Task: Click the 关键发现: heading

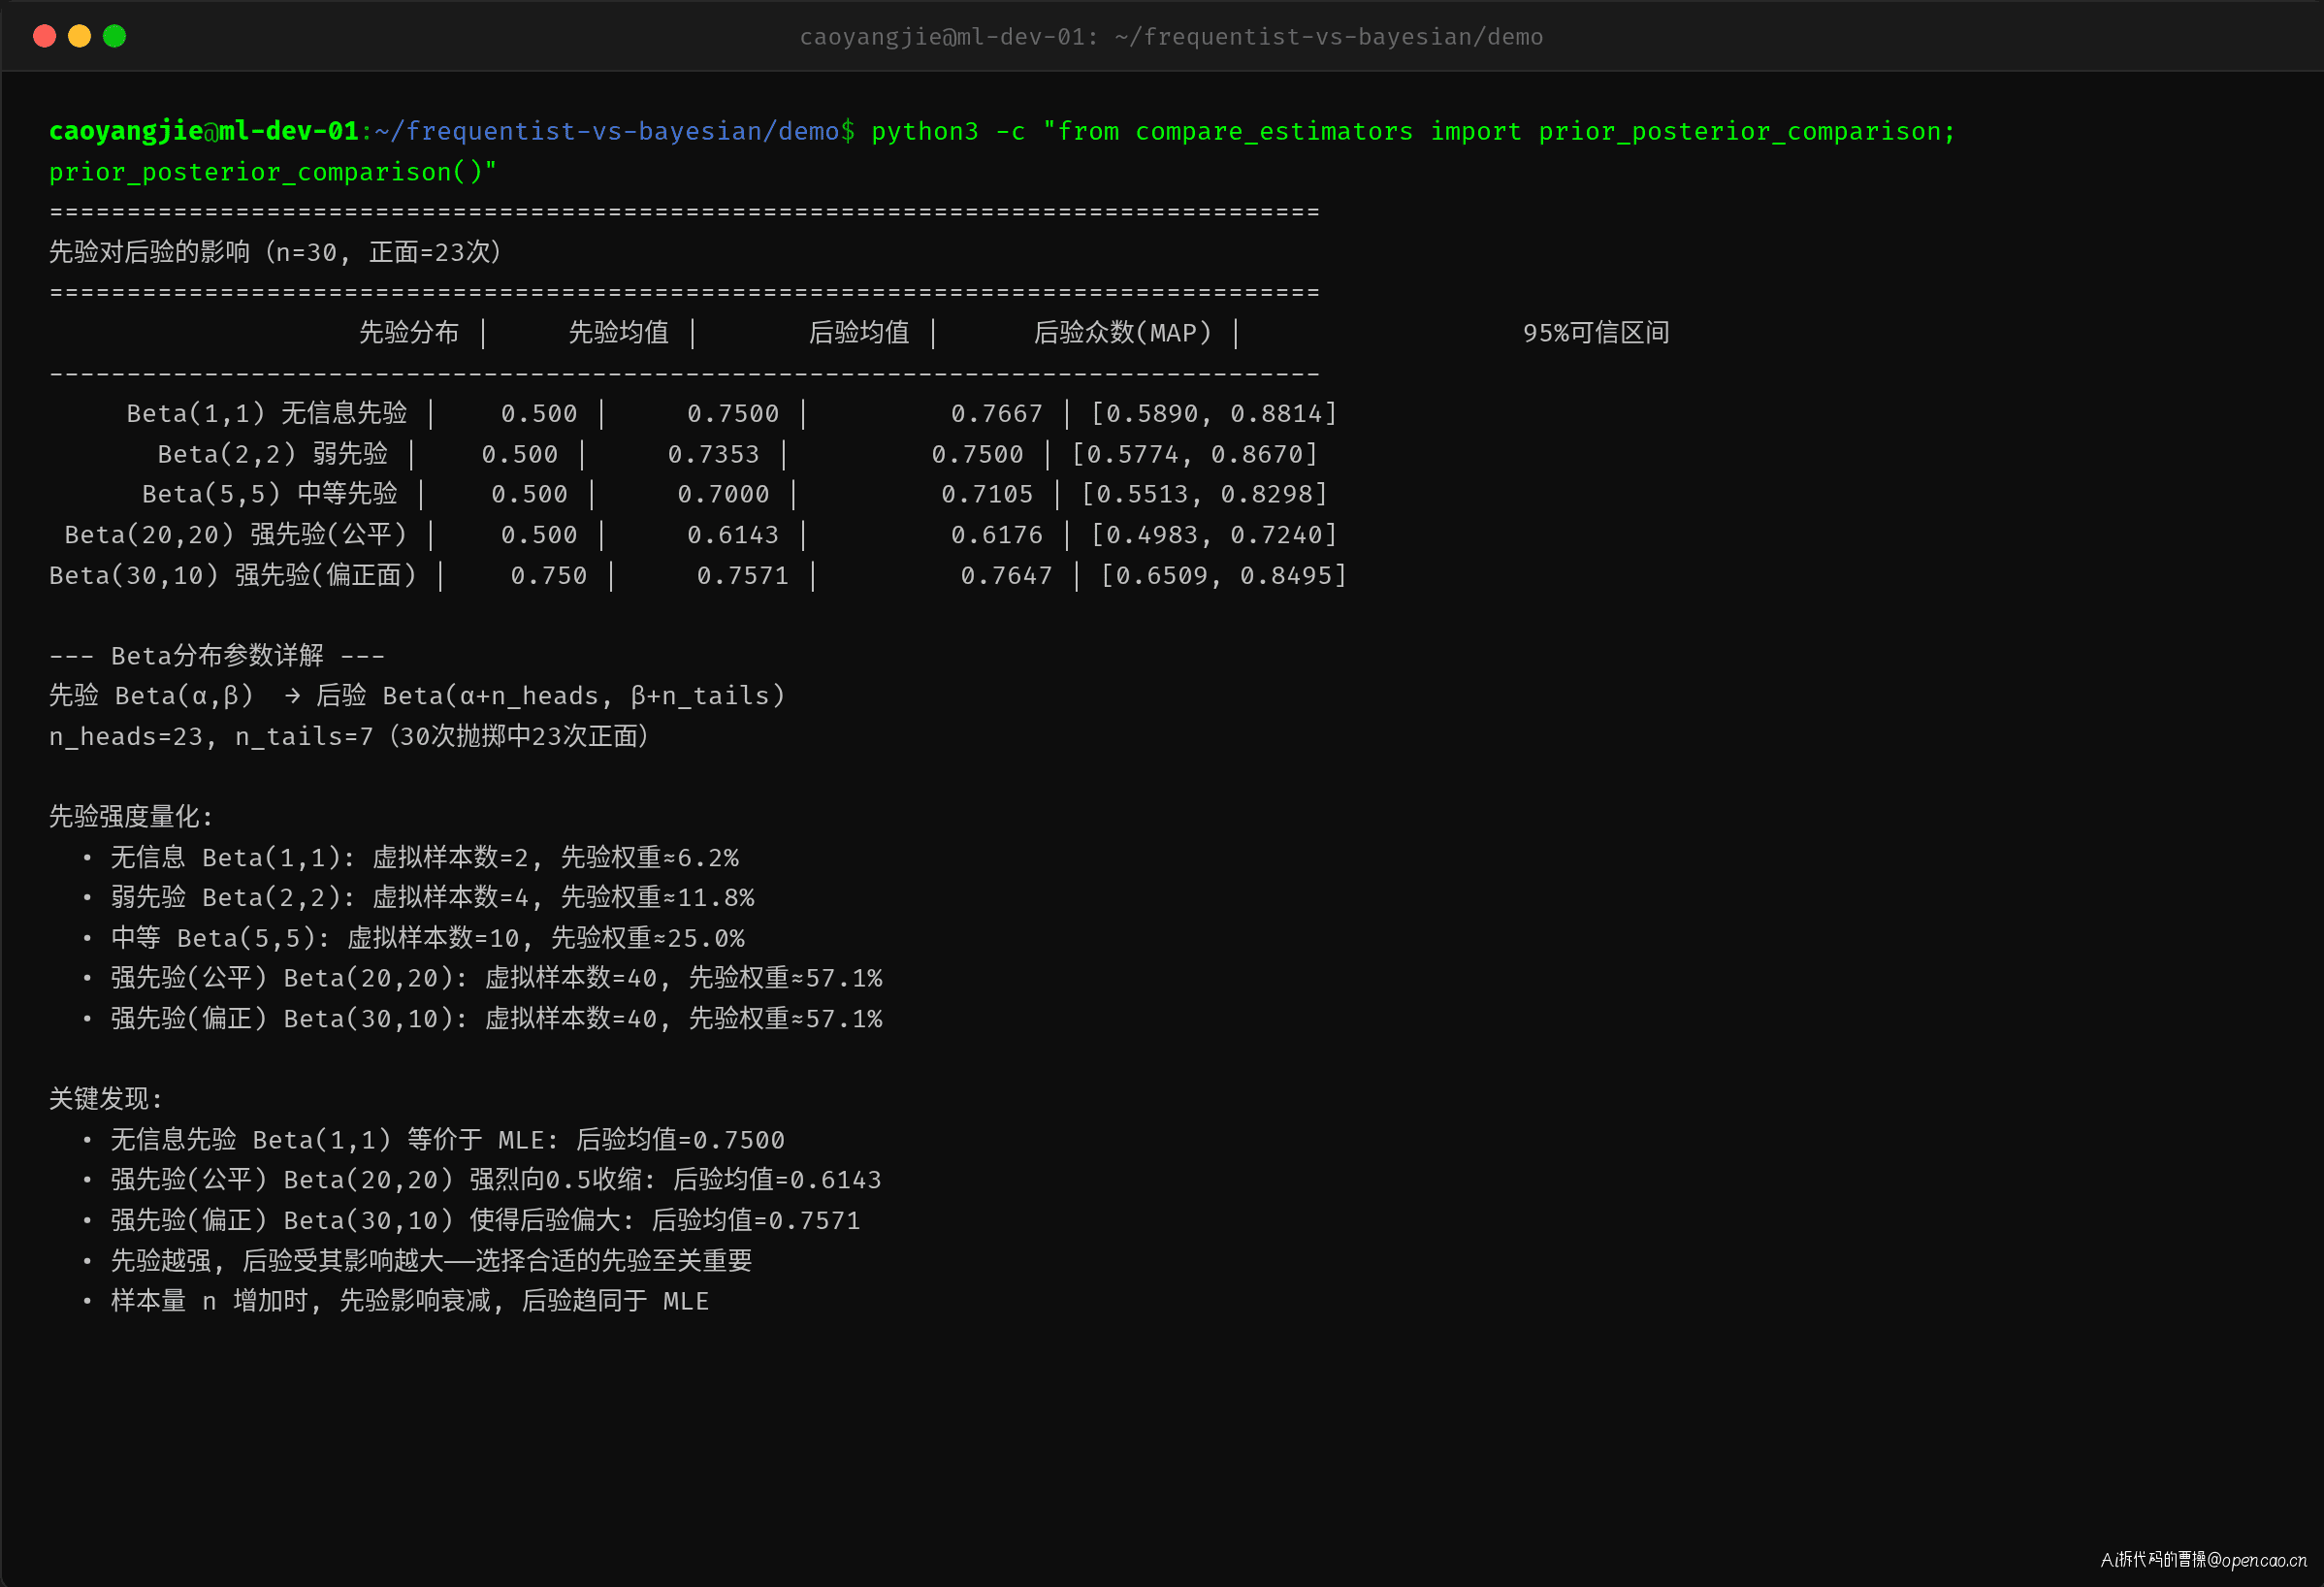Action: tap(106, 1099)
